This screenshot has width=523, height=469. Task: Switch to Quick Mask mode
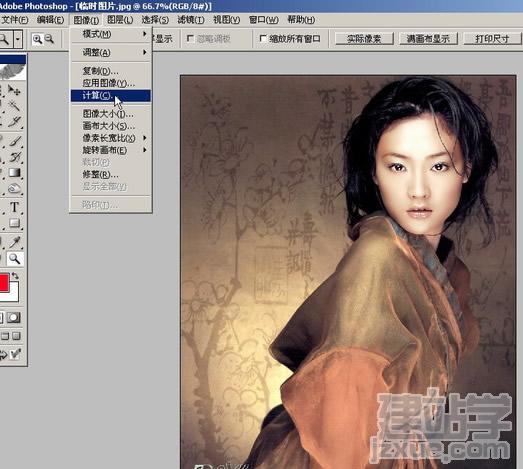13,317
